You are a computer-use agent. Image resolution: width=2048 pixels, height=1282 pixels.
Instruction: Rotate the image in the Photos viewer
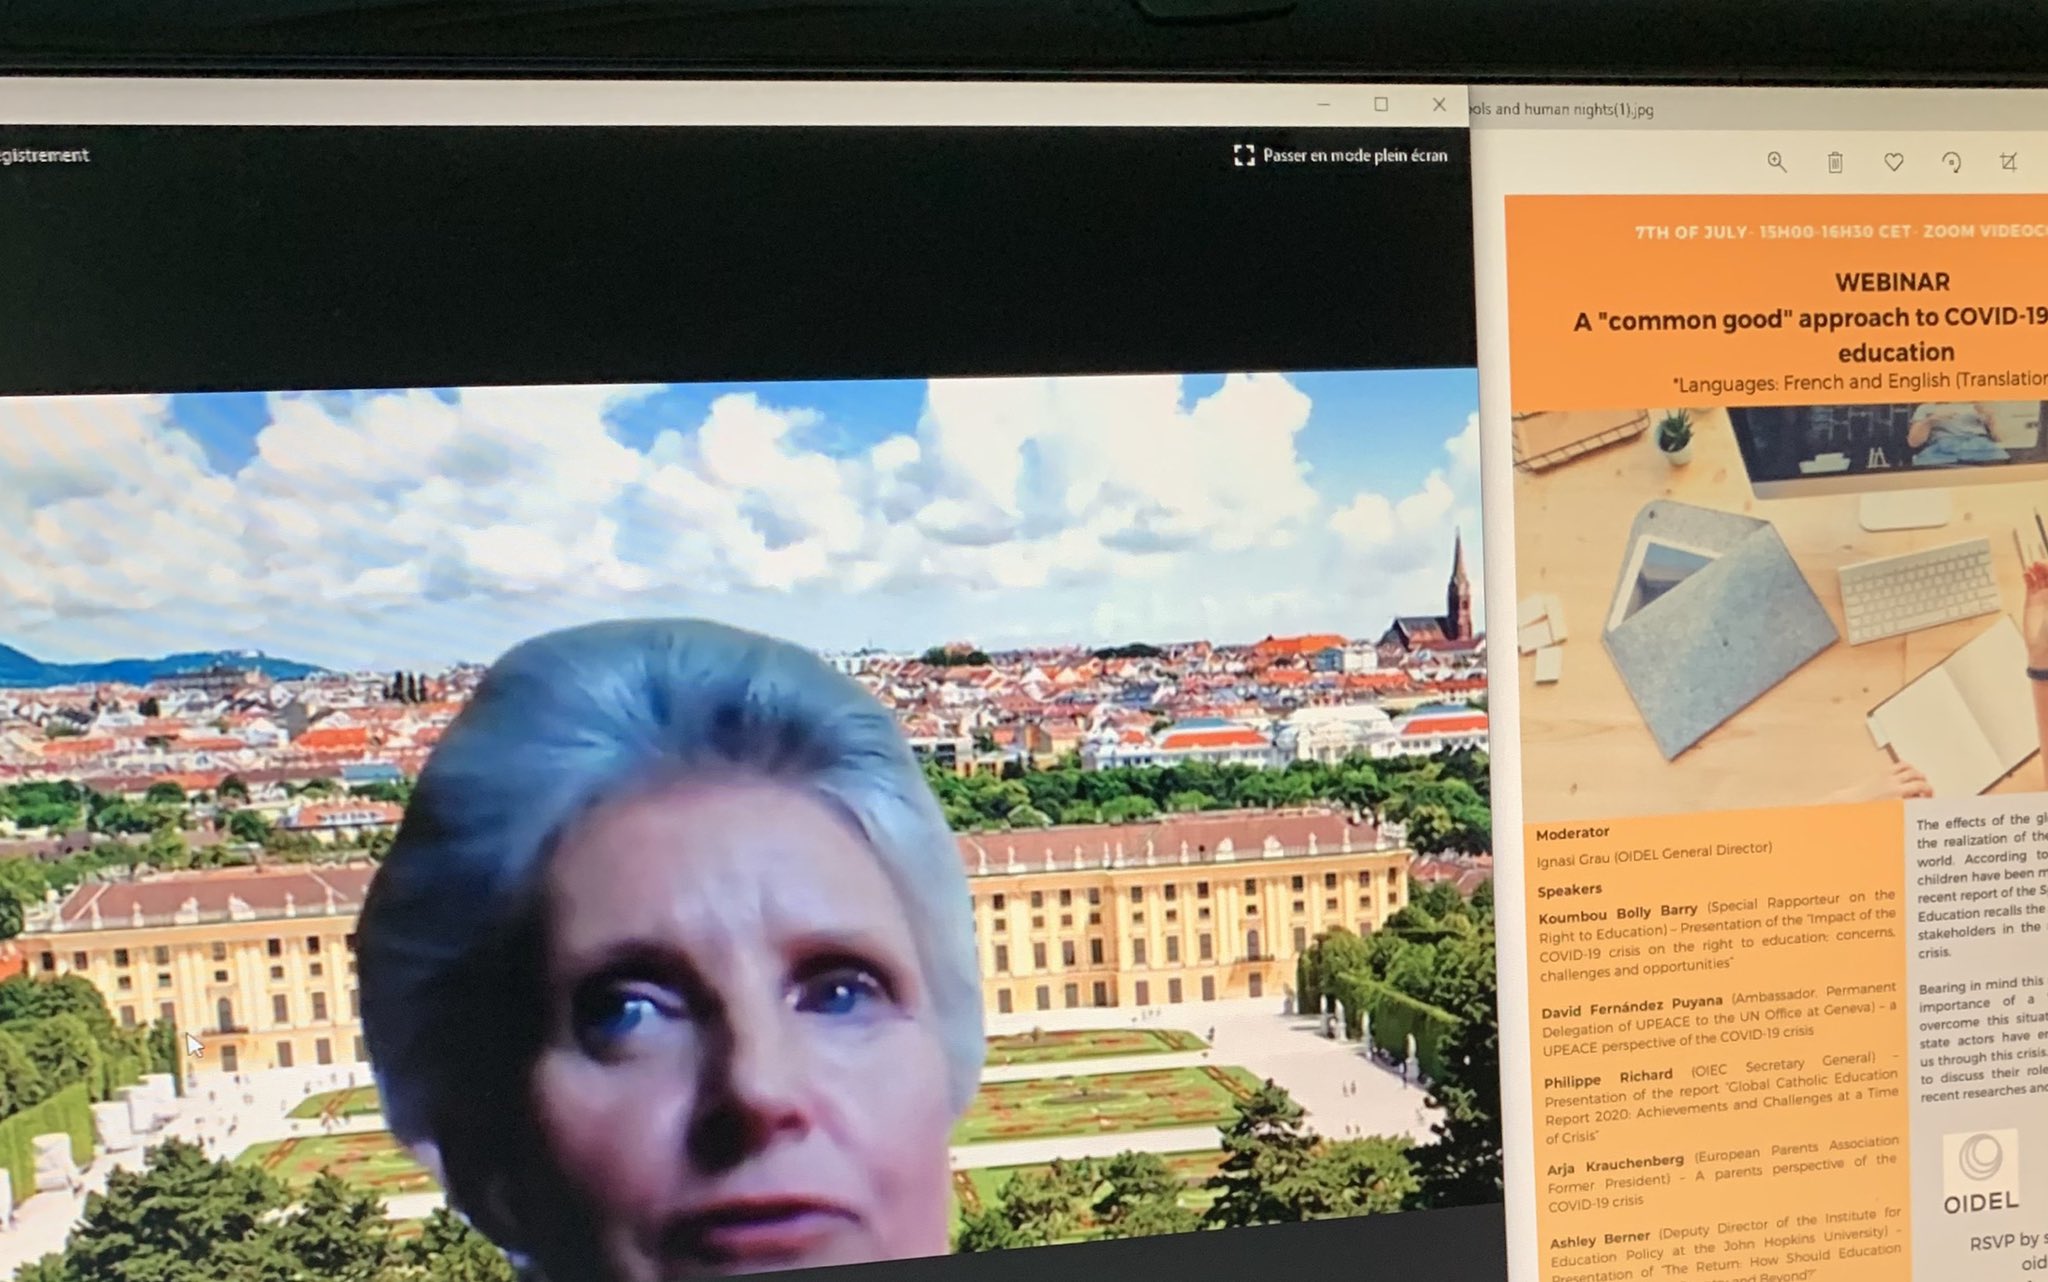pos(1951,162)
